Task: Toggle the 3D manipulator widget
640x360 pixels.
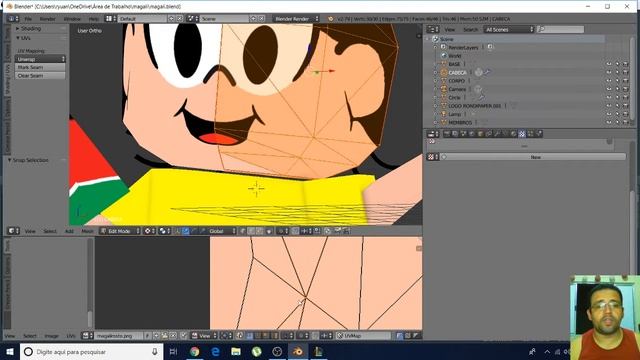Action: click(177, 231)
